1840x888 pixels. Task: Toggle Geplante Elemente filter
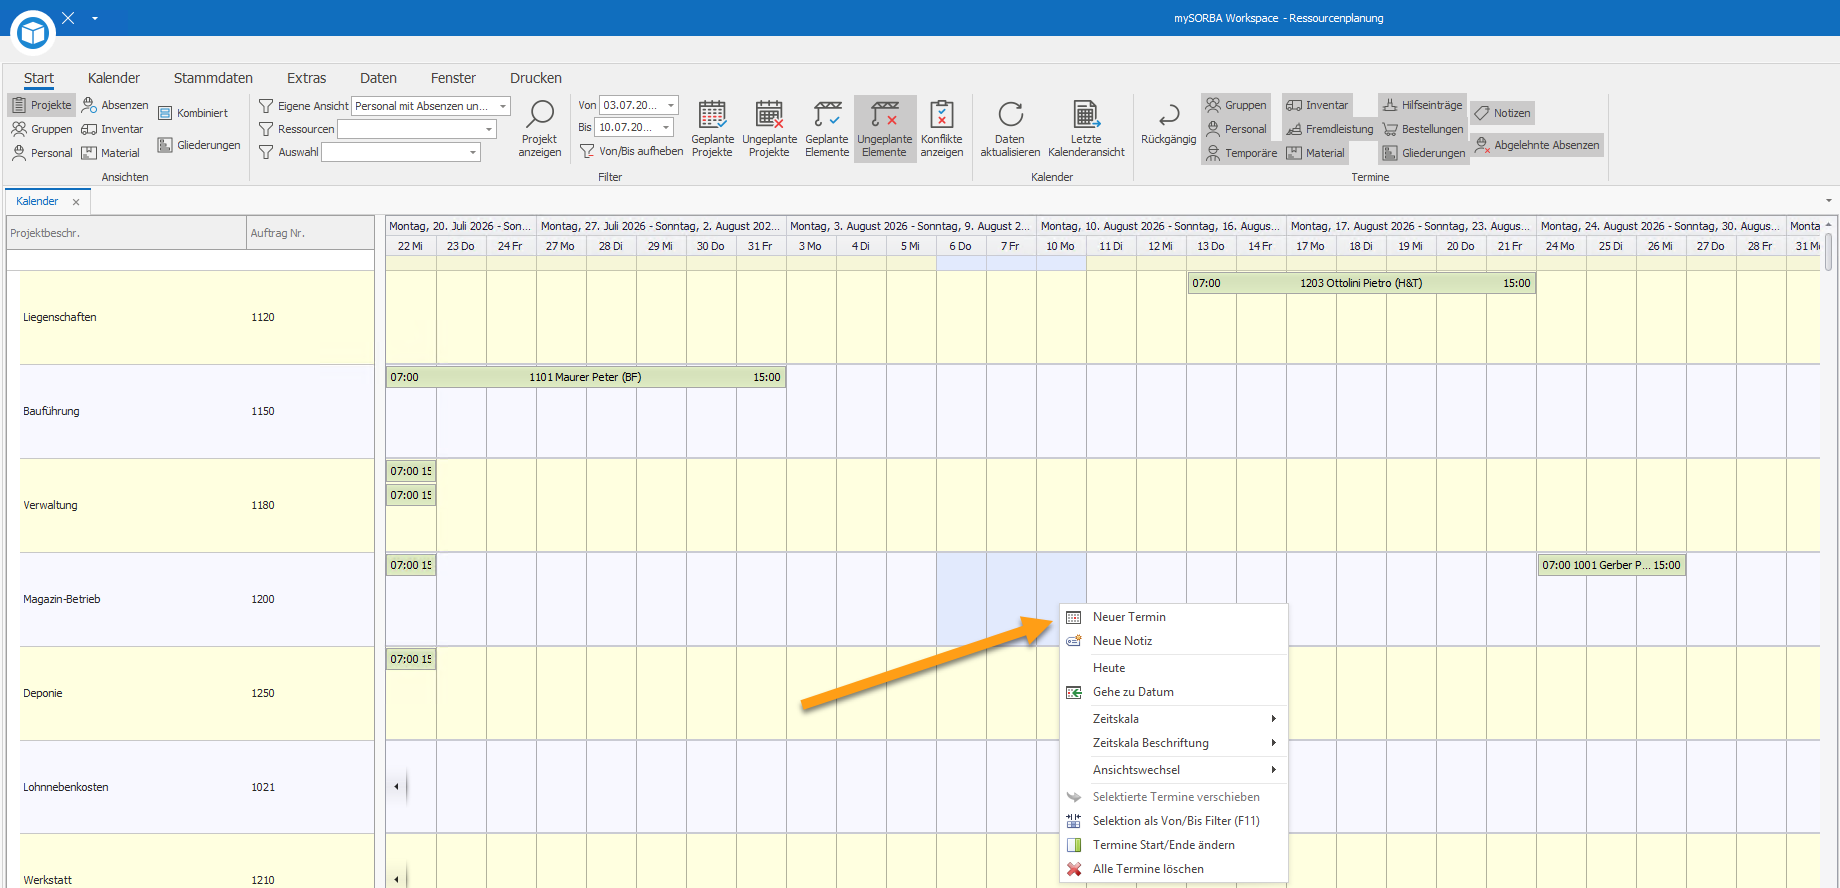(x=827, y=128)
